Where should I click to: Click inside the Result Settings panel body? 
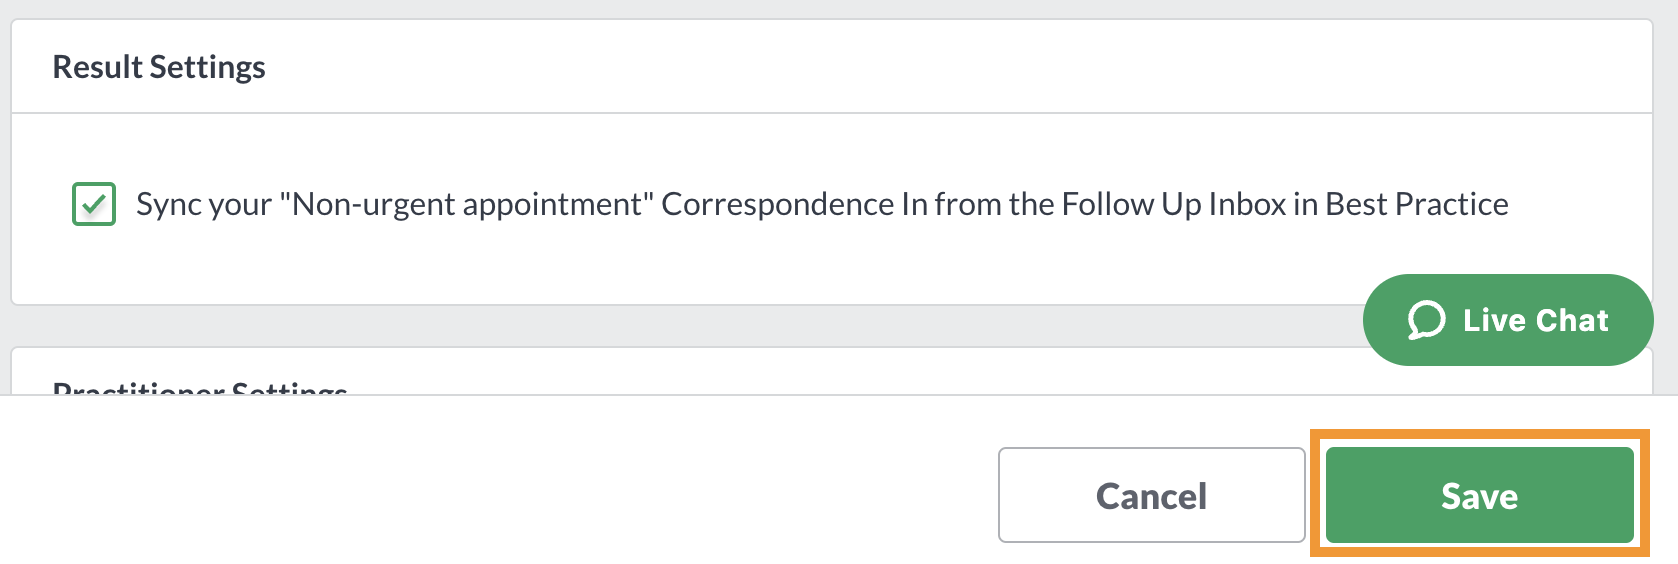pyautogui.click(x=831, y=209)
